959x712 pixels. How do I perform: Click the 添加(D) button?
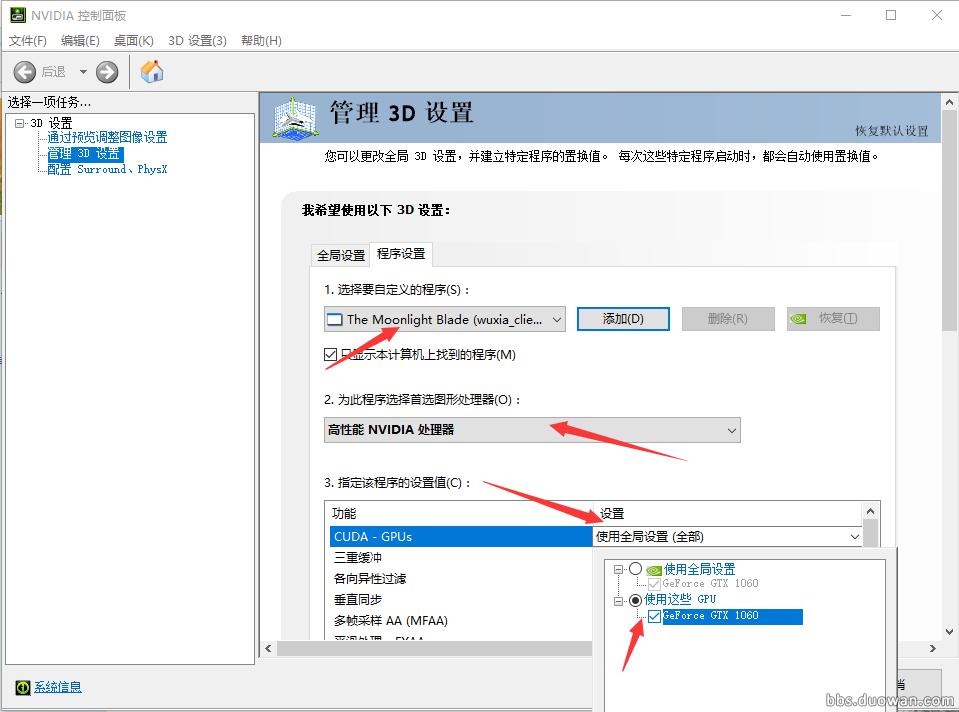click(622, 319)
